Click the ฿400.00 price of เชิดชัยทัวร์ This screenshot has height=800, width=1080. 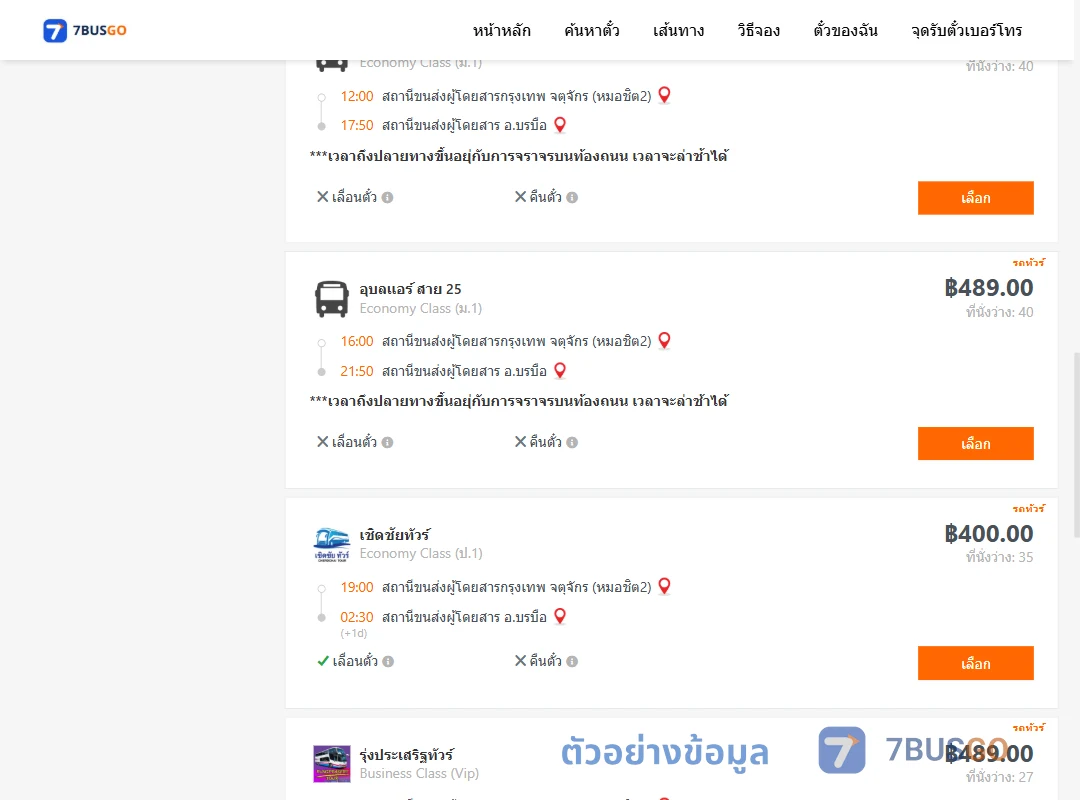coord(988,533)
